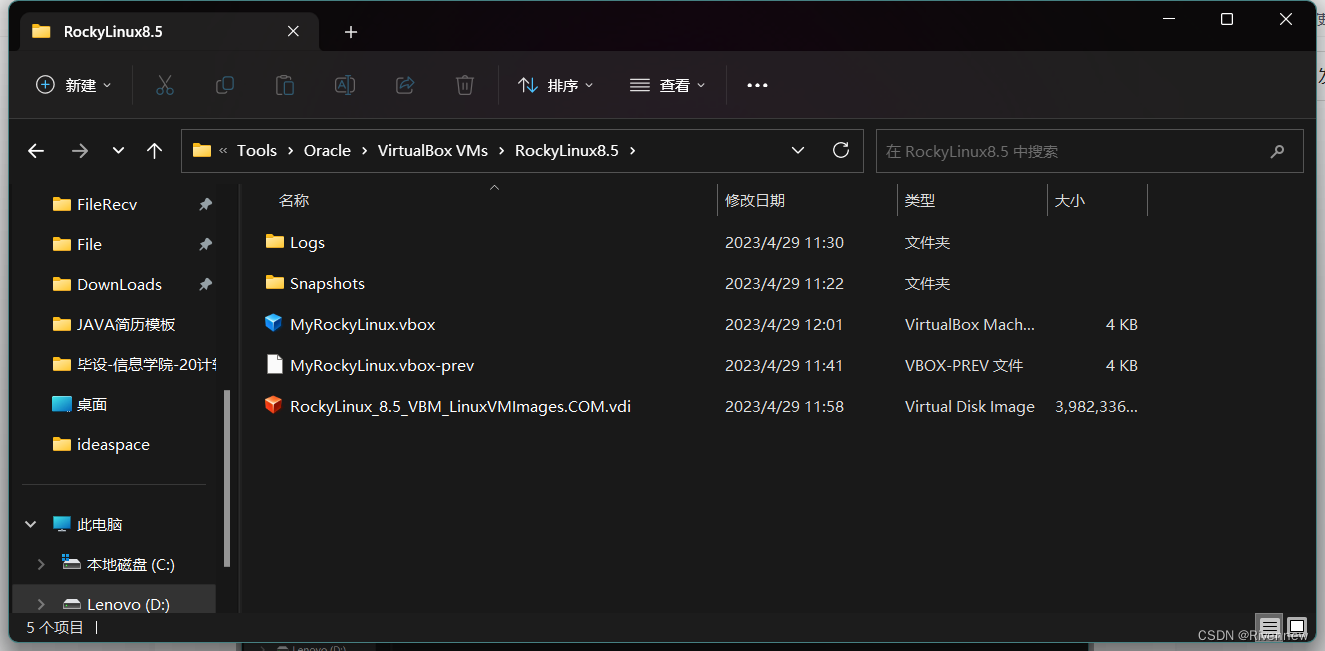Refresh the current folder view
The height and width of the screenshot is (651, 1325).
coord(841,150)
